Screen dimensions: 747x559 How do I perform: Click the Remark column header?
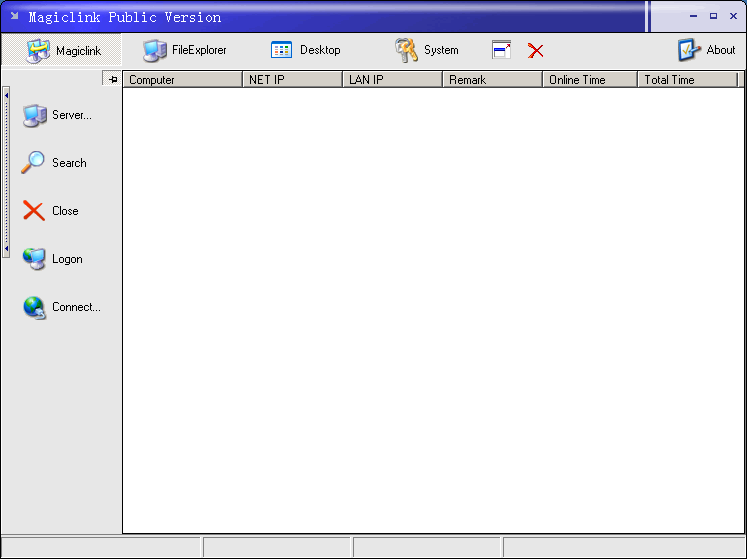[492, 80]
